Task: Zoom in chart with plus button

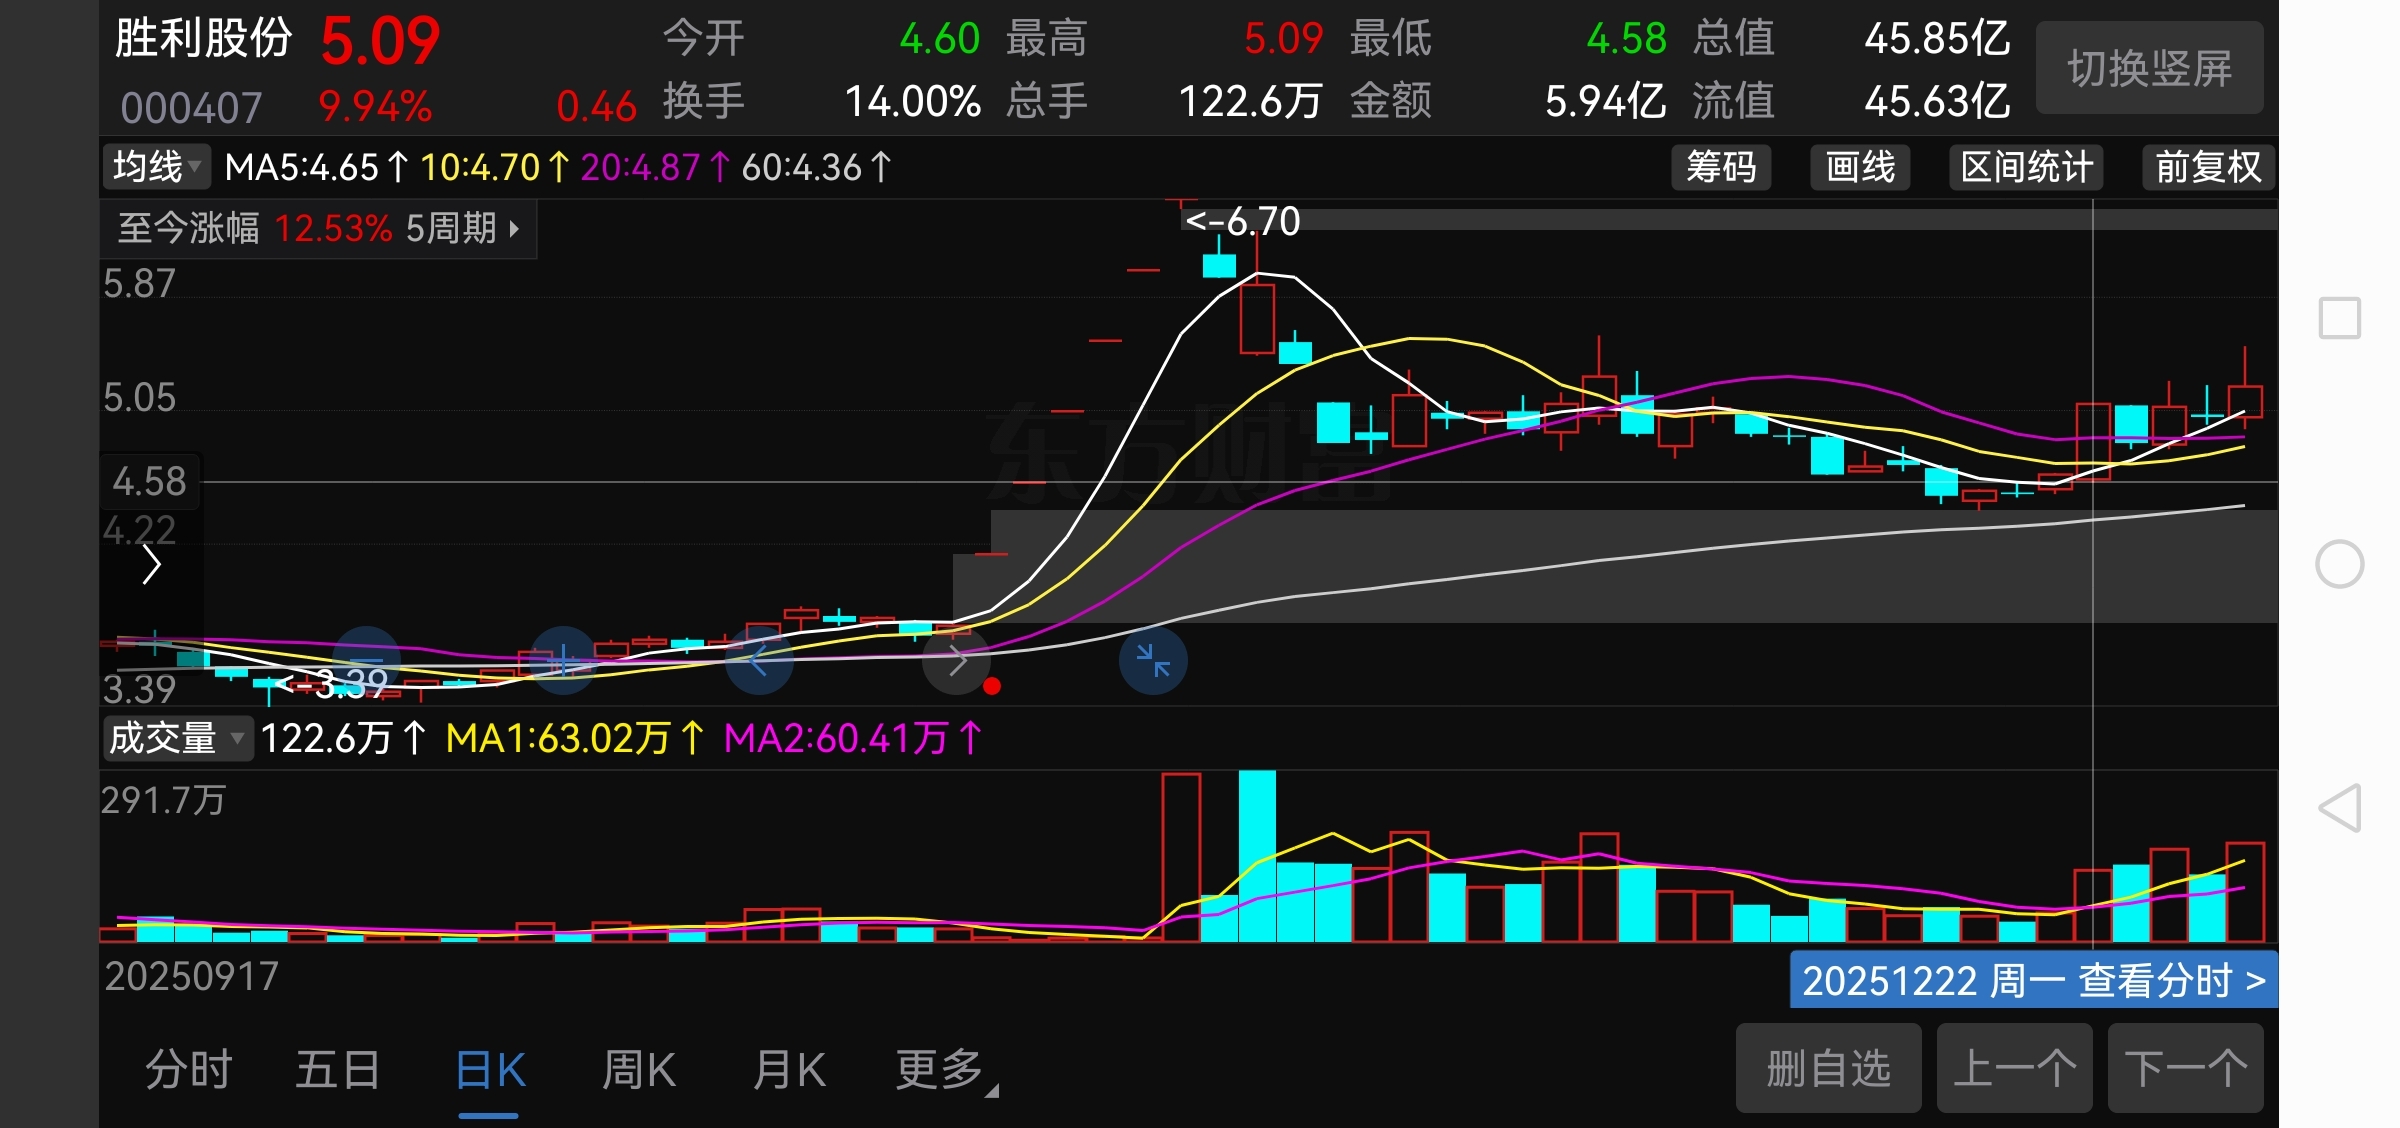Action: [563, 660]
